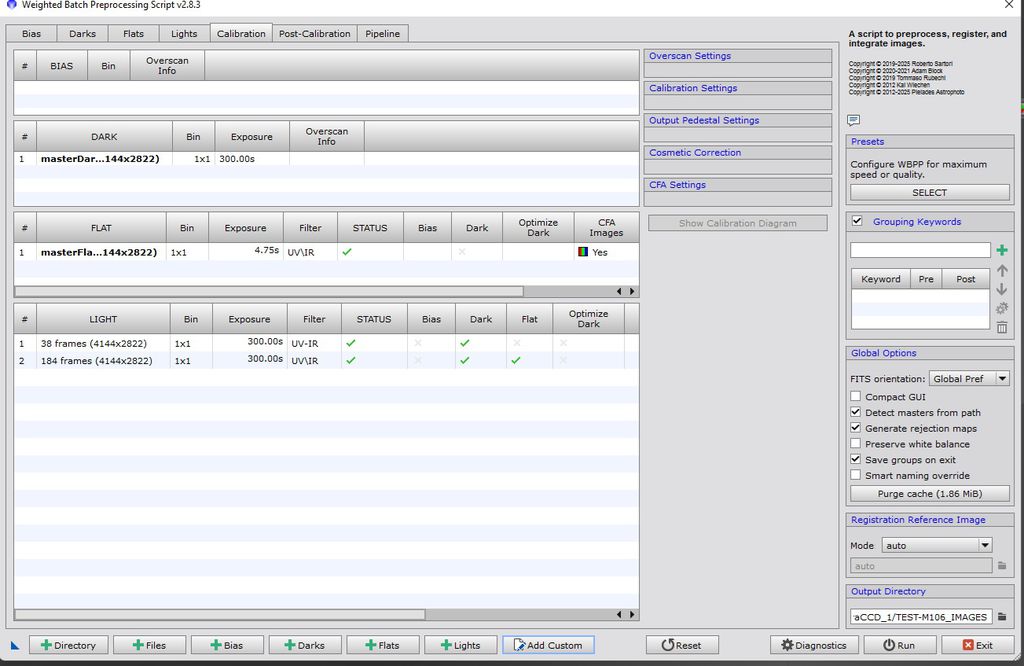The width and height of the screenshot is (1024, 666).
Task: Open Diagnostics
Action: click(814, 645)
